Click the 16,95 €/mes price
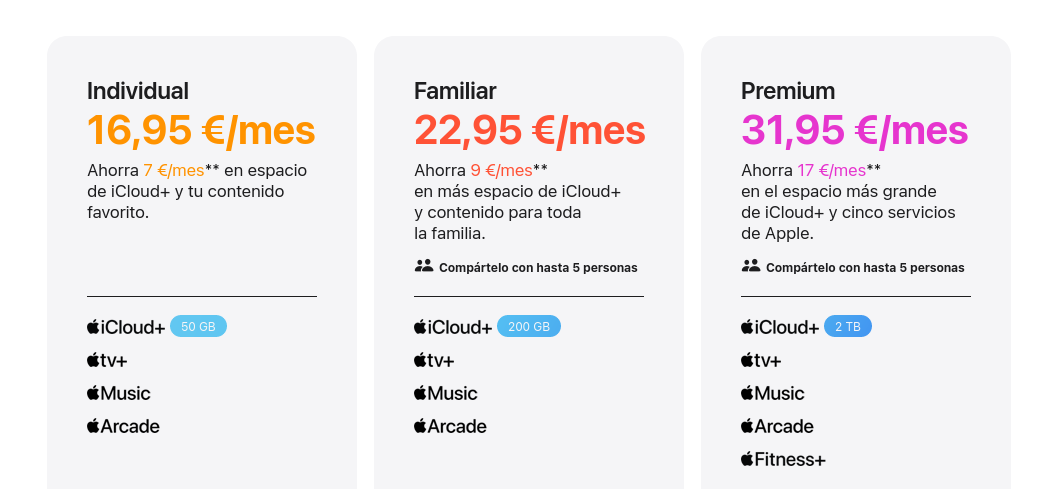The width and height of the screenshot is (1047, 489). [201, 130]
